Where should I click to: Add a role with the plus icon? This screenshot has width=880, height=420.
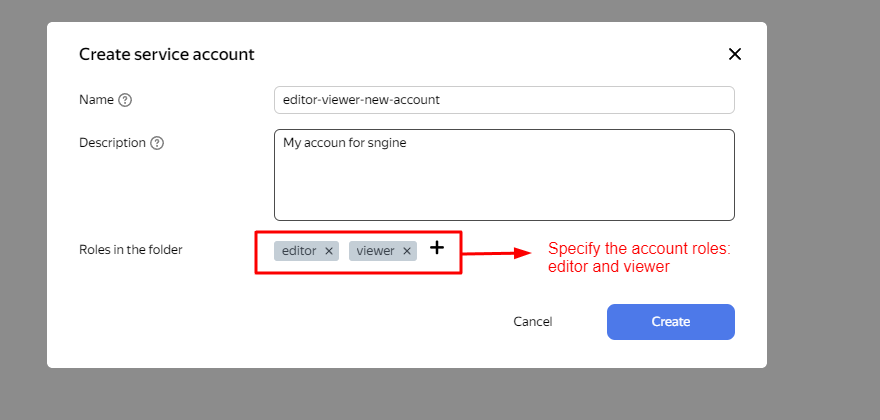437,247
